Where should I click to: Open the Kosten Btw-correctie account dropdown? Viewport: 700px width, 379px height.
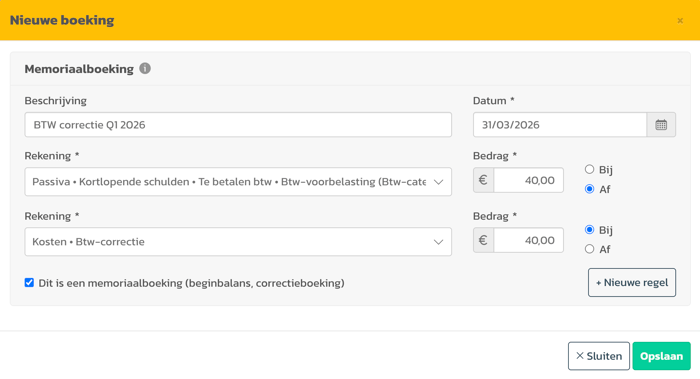[x=238, y=242]
